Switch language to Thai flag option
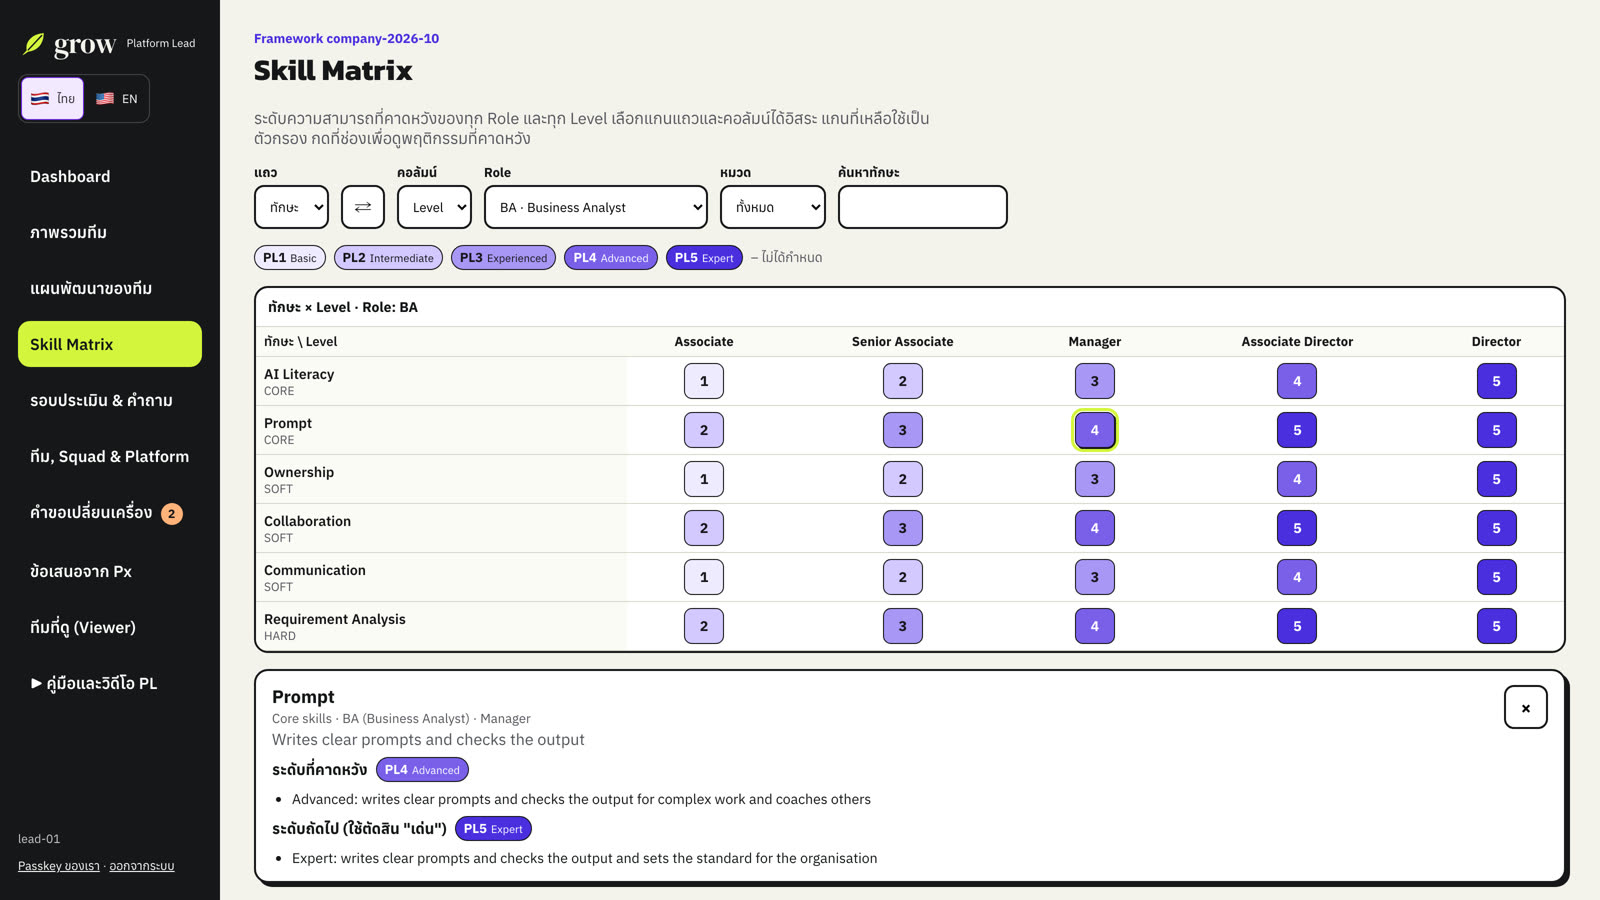This screenshot has height=900, width=1600. pos(53,98)
